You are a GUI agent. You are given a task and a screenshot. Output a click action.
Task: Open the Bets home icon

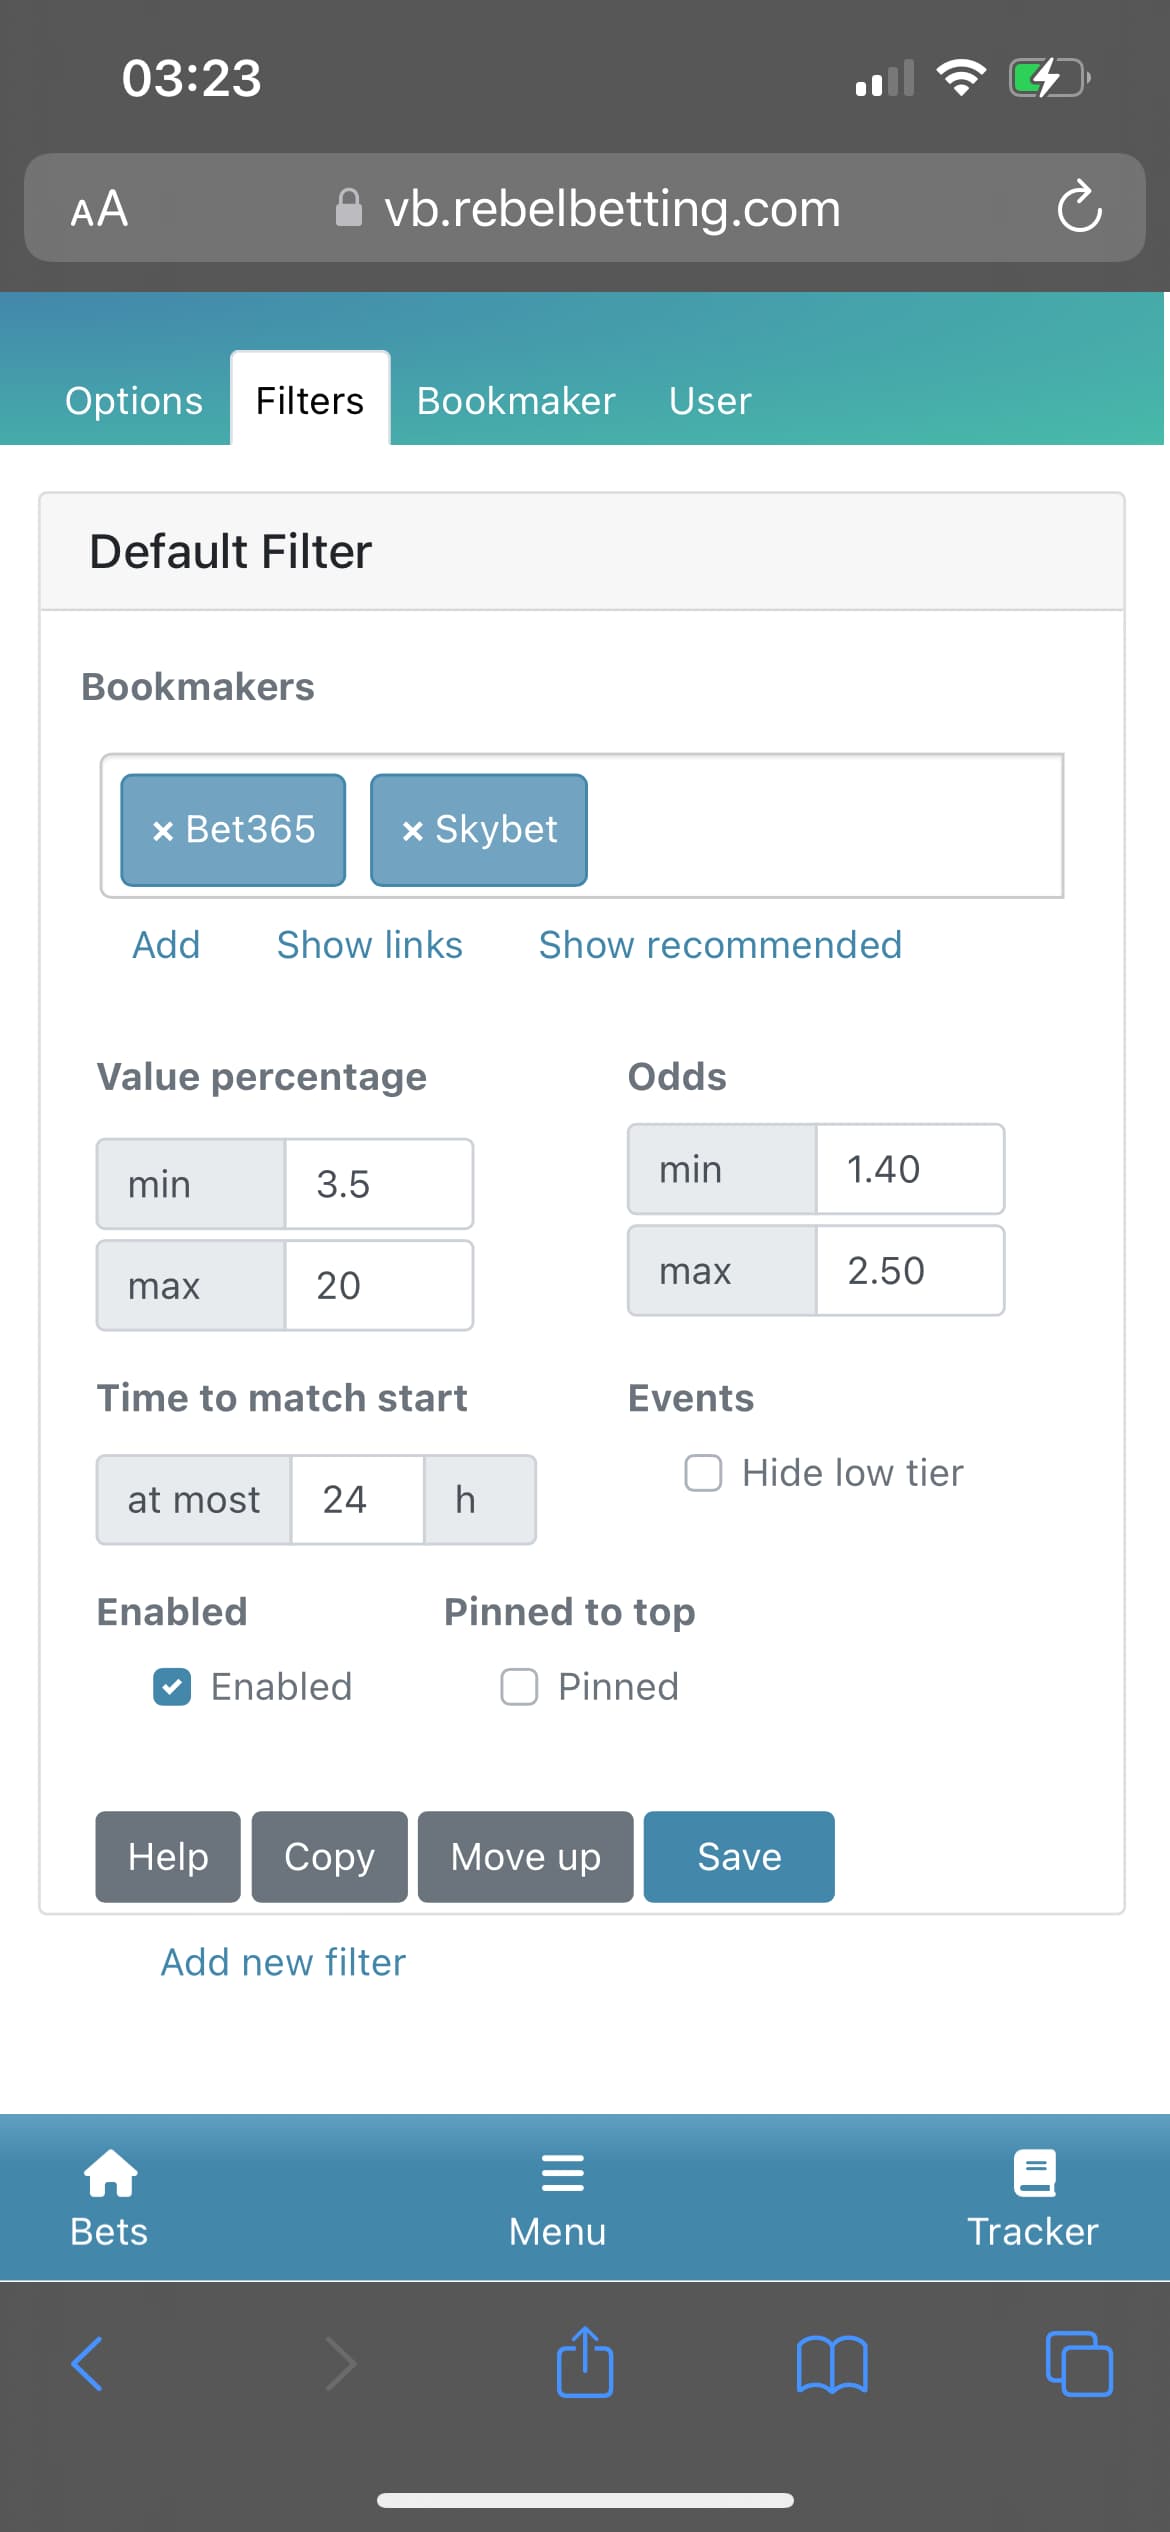point(110,2172)
